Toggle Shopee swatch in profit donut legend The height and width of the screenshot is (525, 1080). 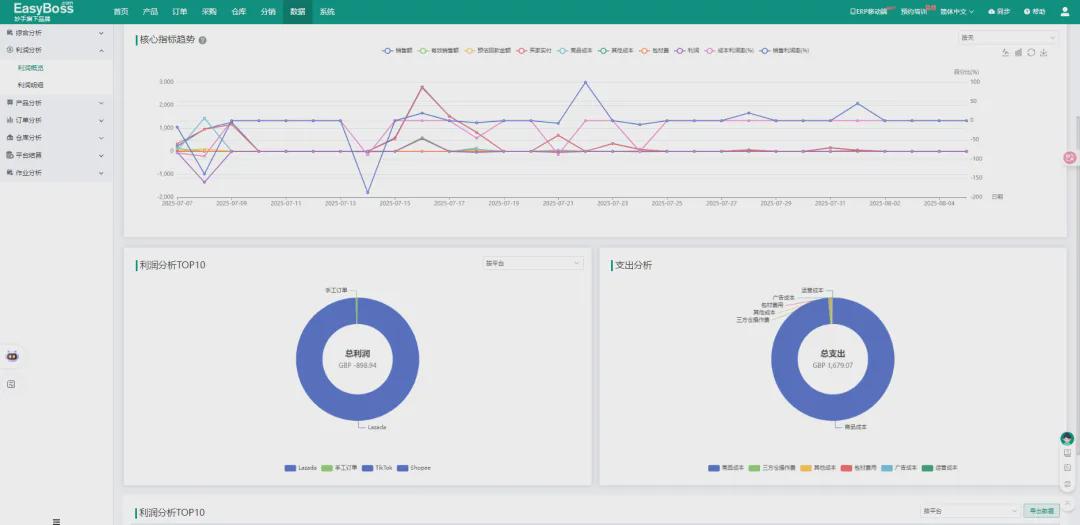click(x=403, y=468)
